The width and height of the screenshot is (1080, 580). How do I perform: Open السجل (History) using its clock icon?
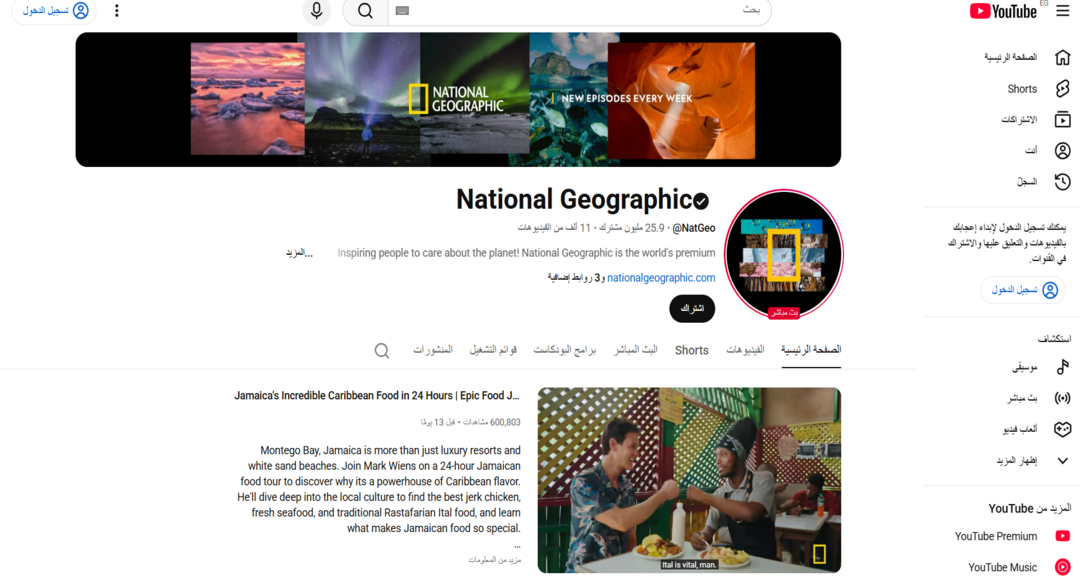tap(1062, 181)
